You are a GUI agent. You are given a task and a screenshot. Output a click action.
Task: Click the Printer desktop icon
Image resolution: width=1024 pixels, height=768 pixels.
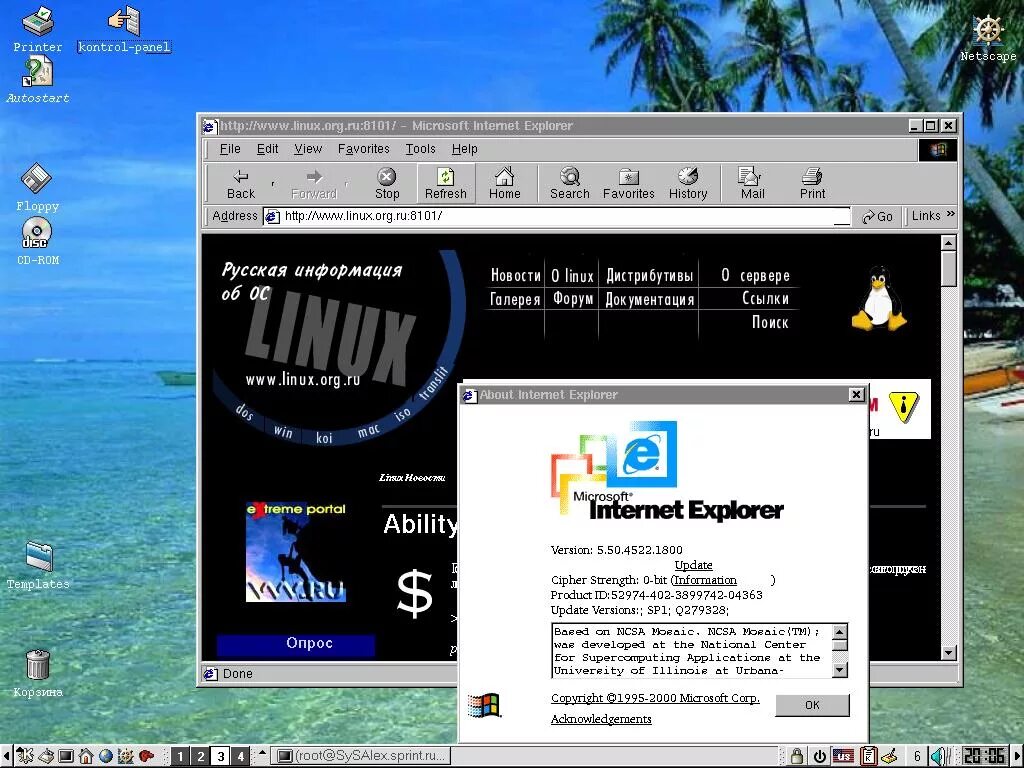click(x=38, y=29)
